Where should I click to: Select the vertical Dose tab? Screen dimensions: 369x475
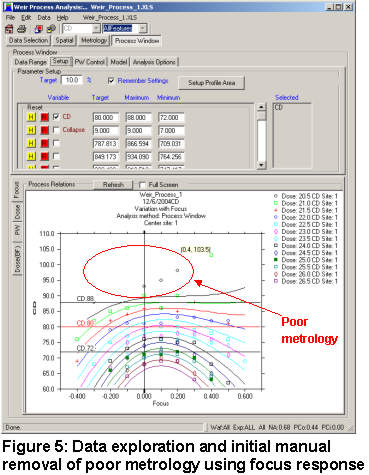[x=17, y=212]
